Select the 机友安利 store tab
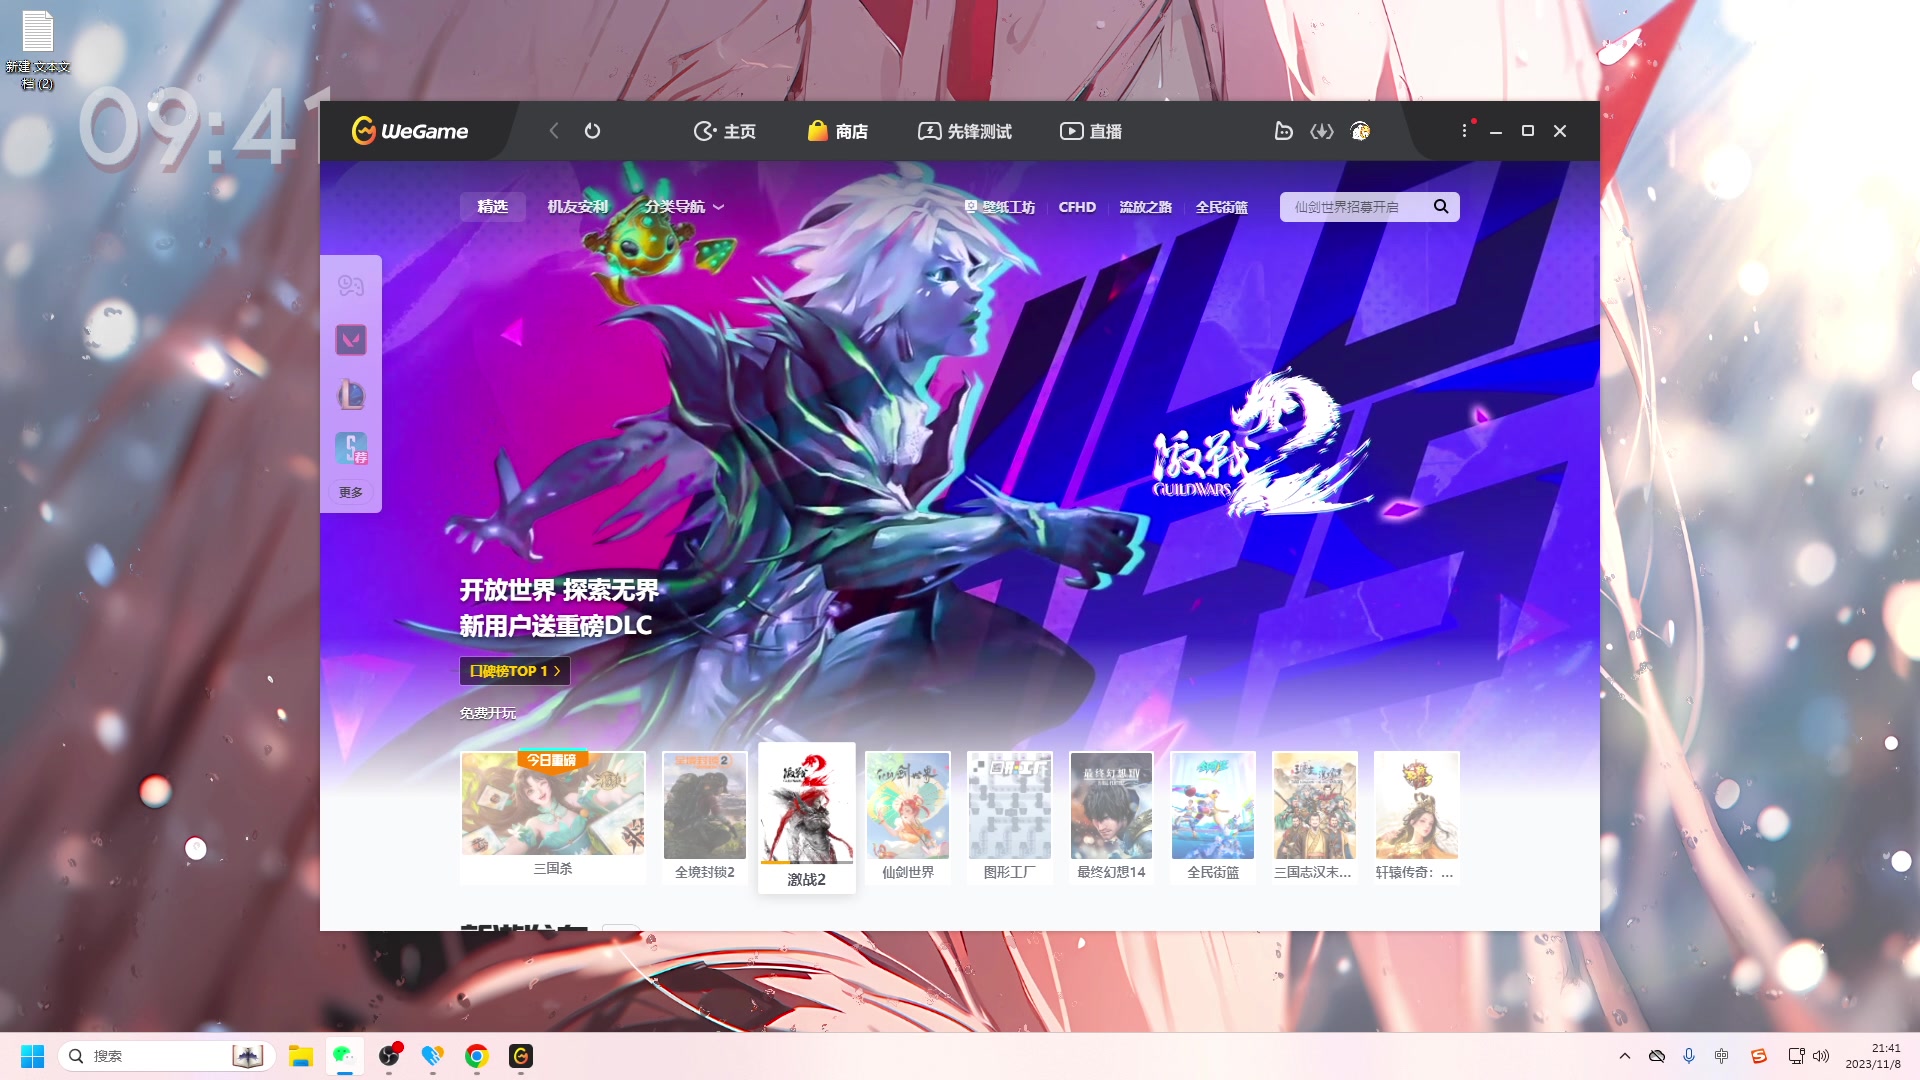Screen dimensions: 1920x1080 click(x=578, y=207)
